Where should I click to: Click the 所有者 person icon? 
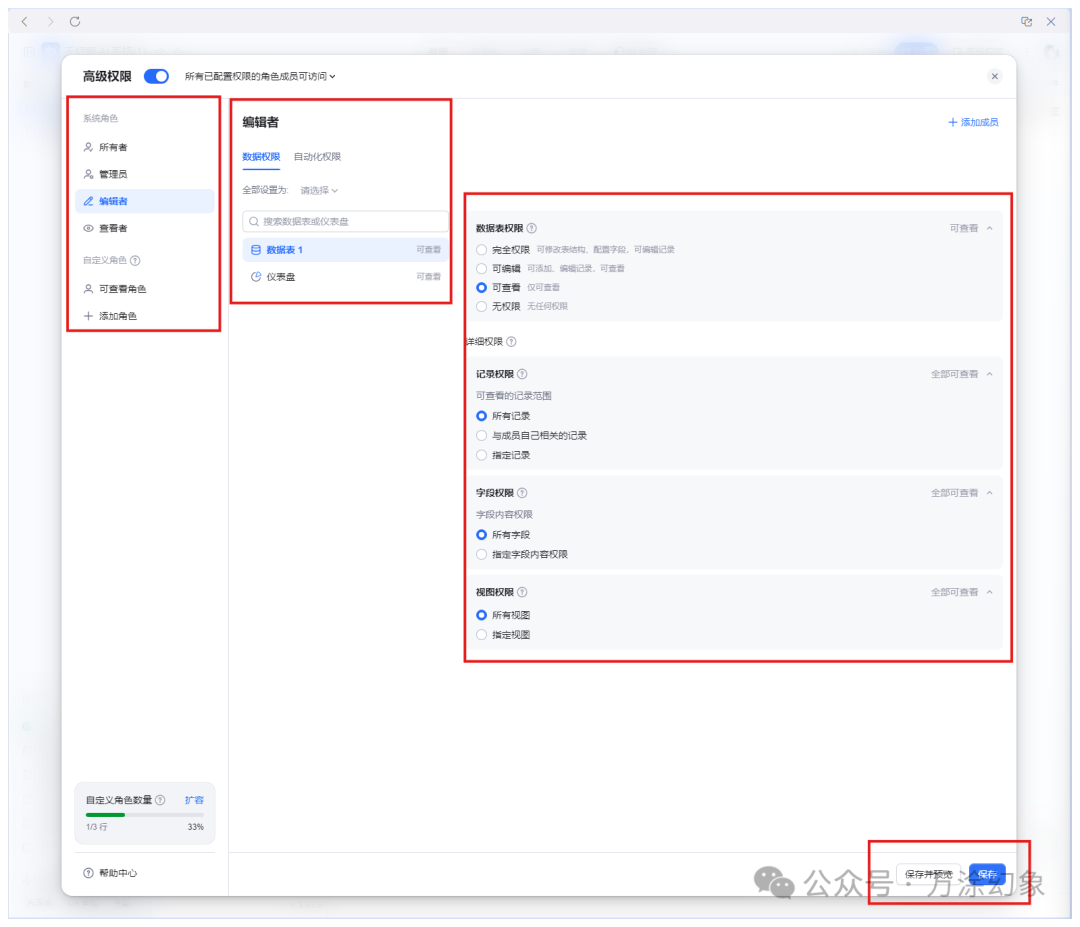point(88,147)
